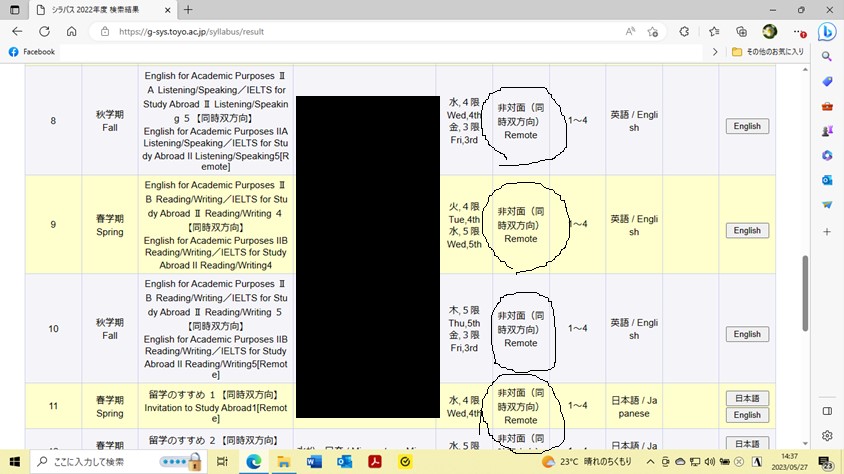The image size is (844, 474).
Task: Switch to Edge in the taskbar
Action: point(254,462)
